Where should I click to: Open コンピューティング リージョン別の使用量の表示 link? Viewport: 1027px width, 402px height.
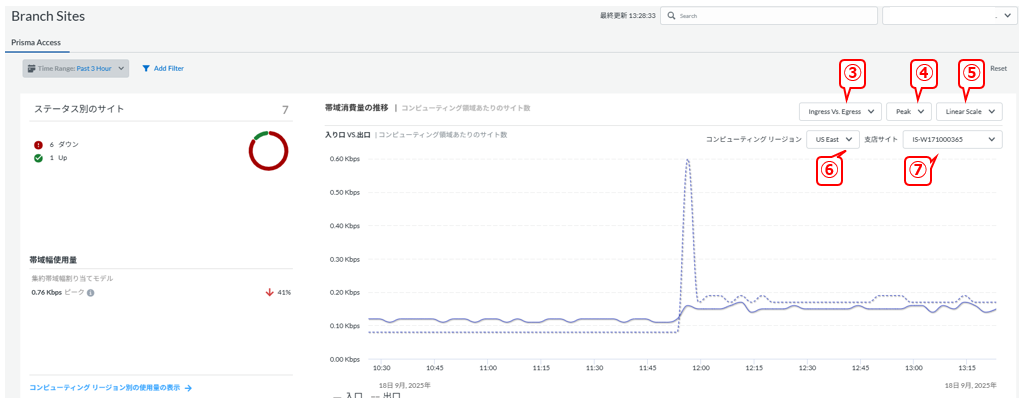105,387
